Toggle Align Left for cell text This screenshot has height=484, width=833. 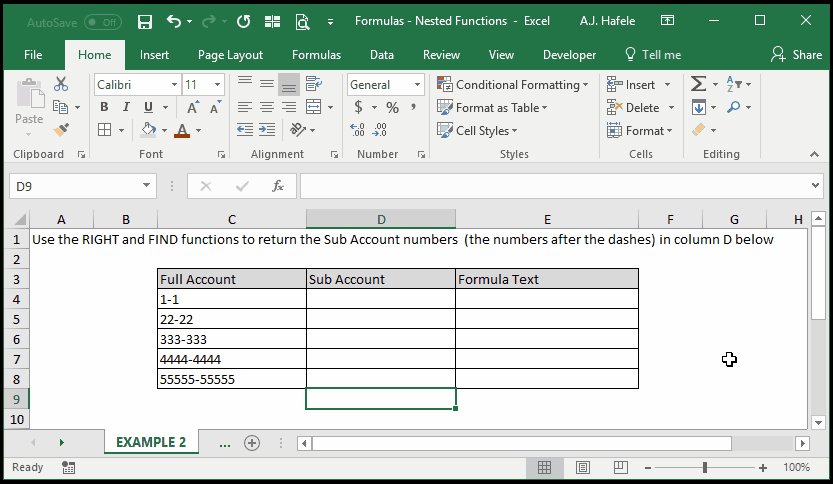(244, 107)
